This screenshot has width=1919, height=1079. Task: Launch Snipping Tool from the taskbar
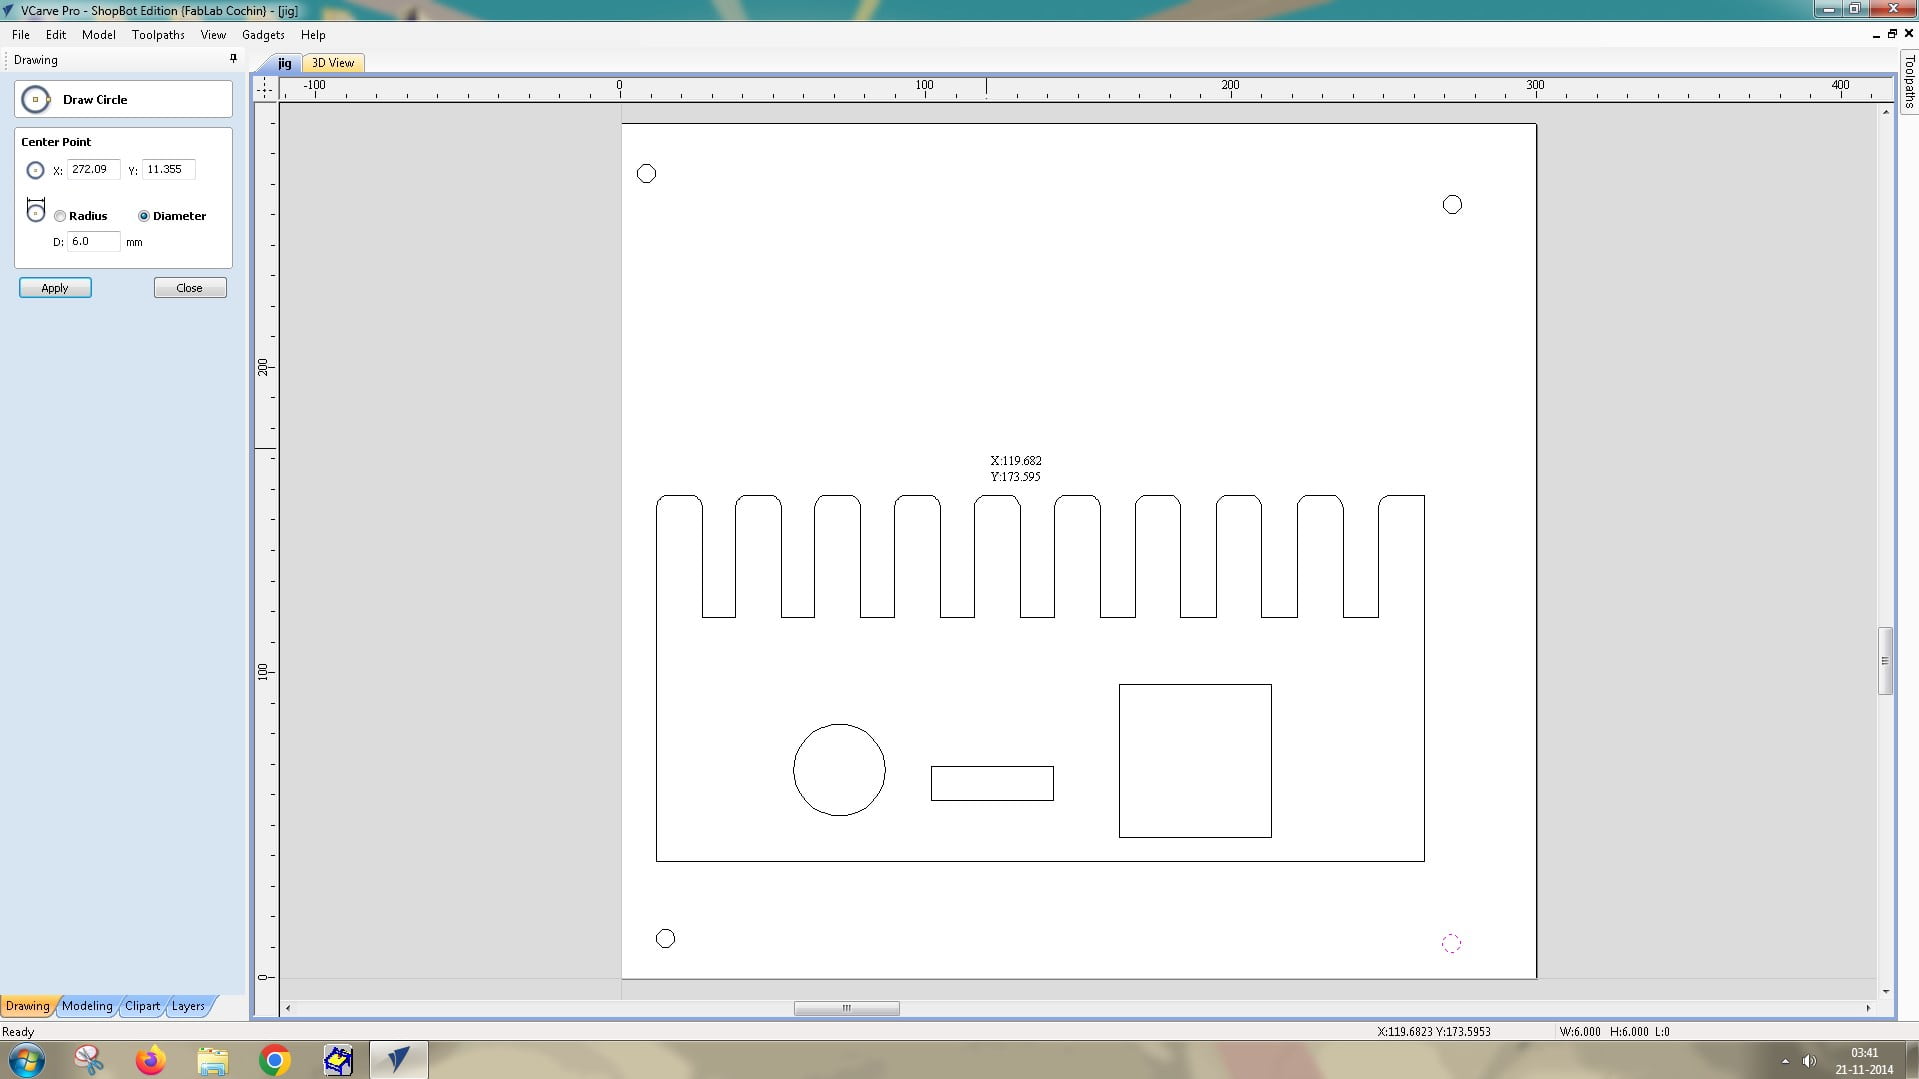point(89,1060)
